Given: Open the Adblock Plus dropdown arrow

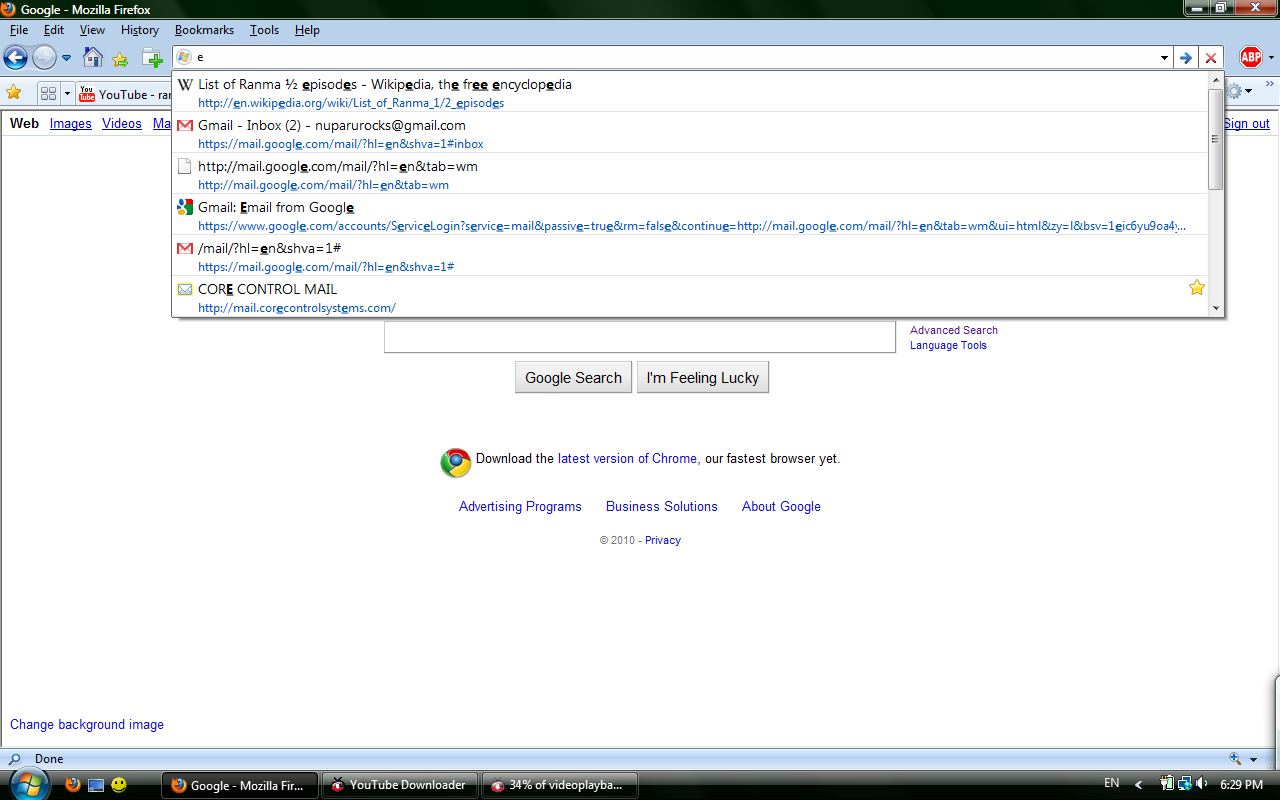Looking at the screenshot, I should (1271, 58).
